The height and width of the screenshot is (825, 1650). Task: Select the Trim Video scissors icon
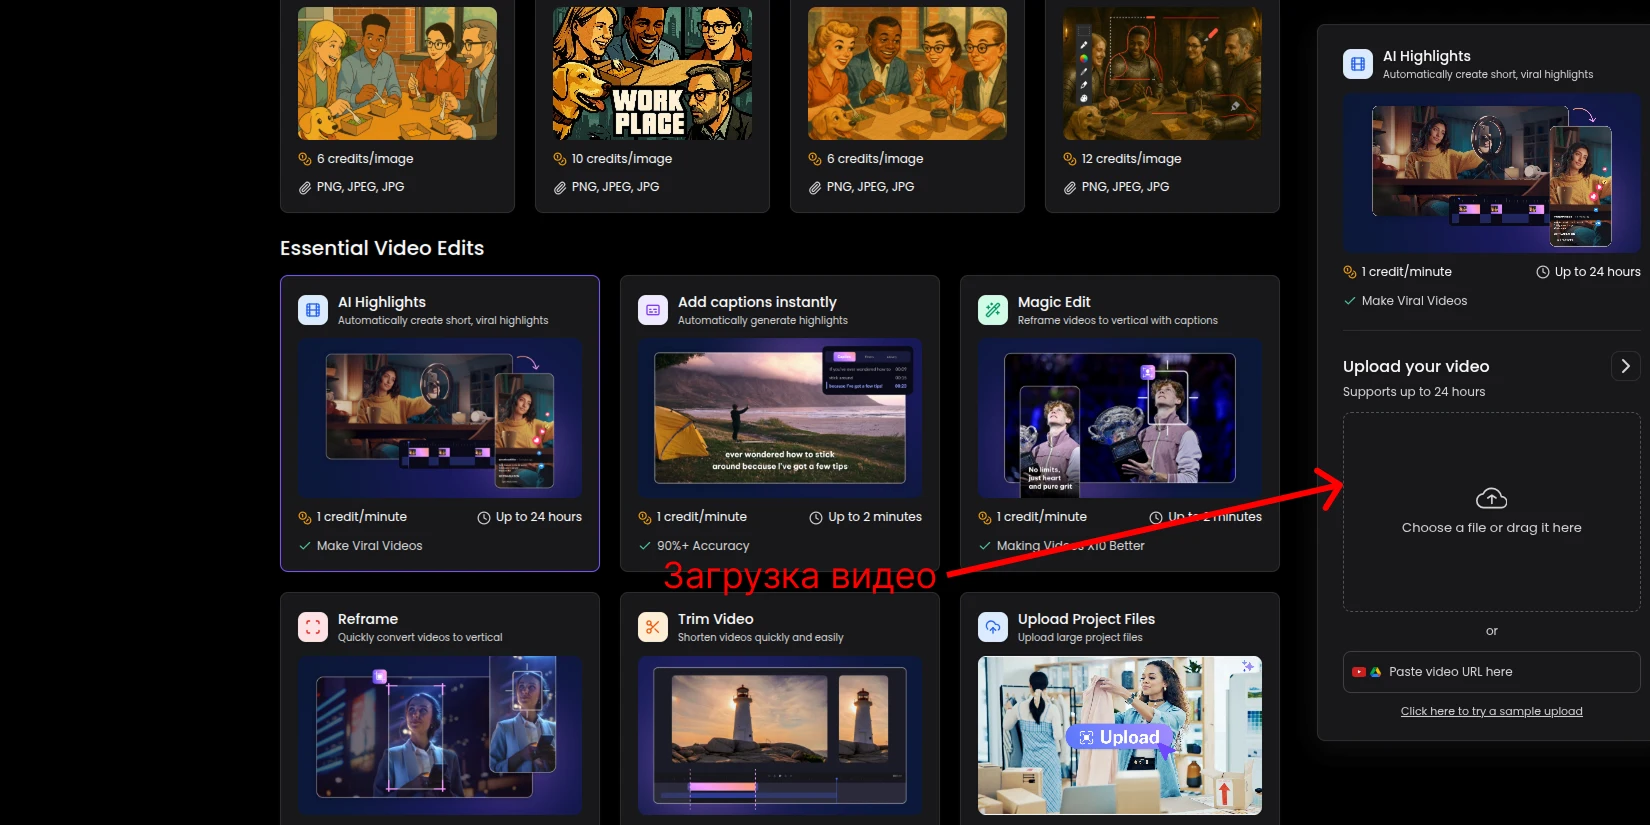tap(653, 627)
